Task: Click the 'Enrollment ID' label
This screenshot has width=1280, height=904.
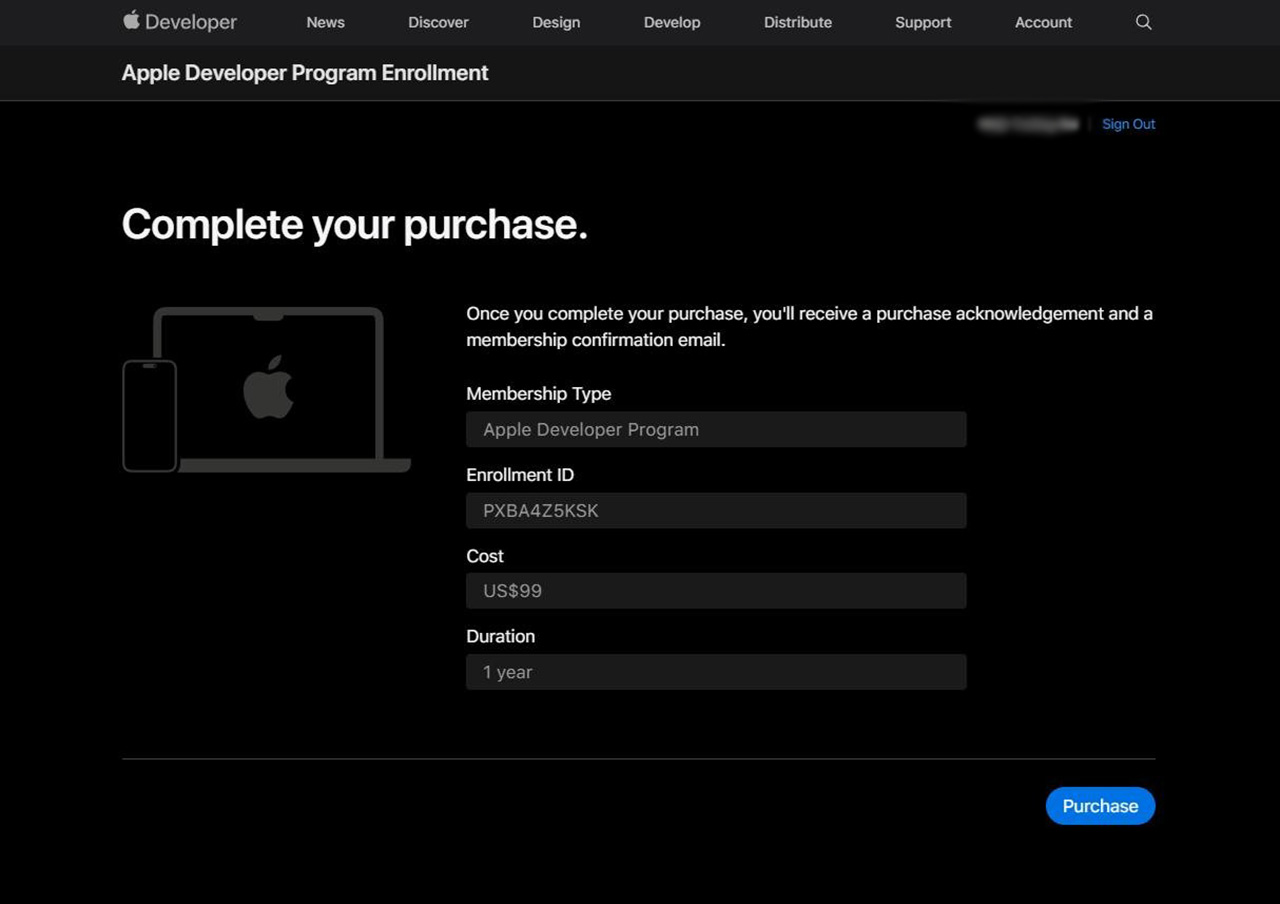Action: point(520,475)
